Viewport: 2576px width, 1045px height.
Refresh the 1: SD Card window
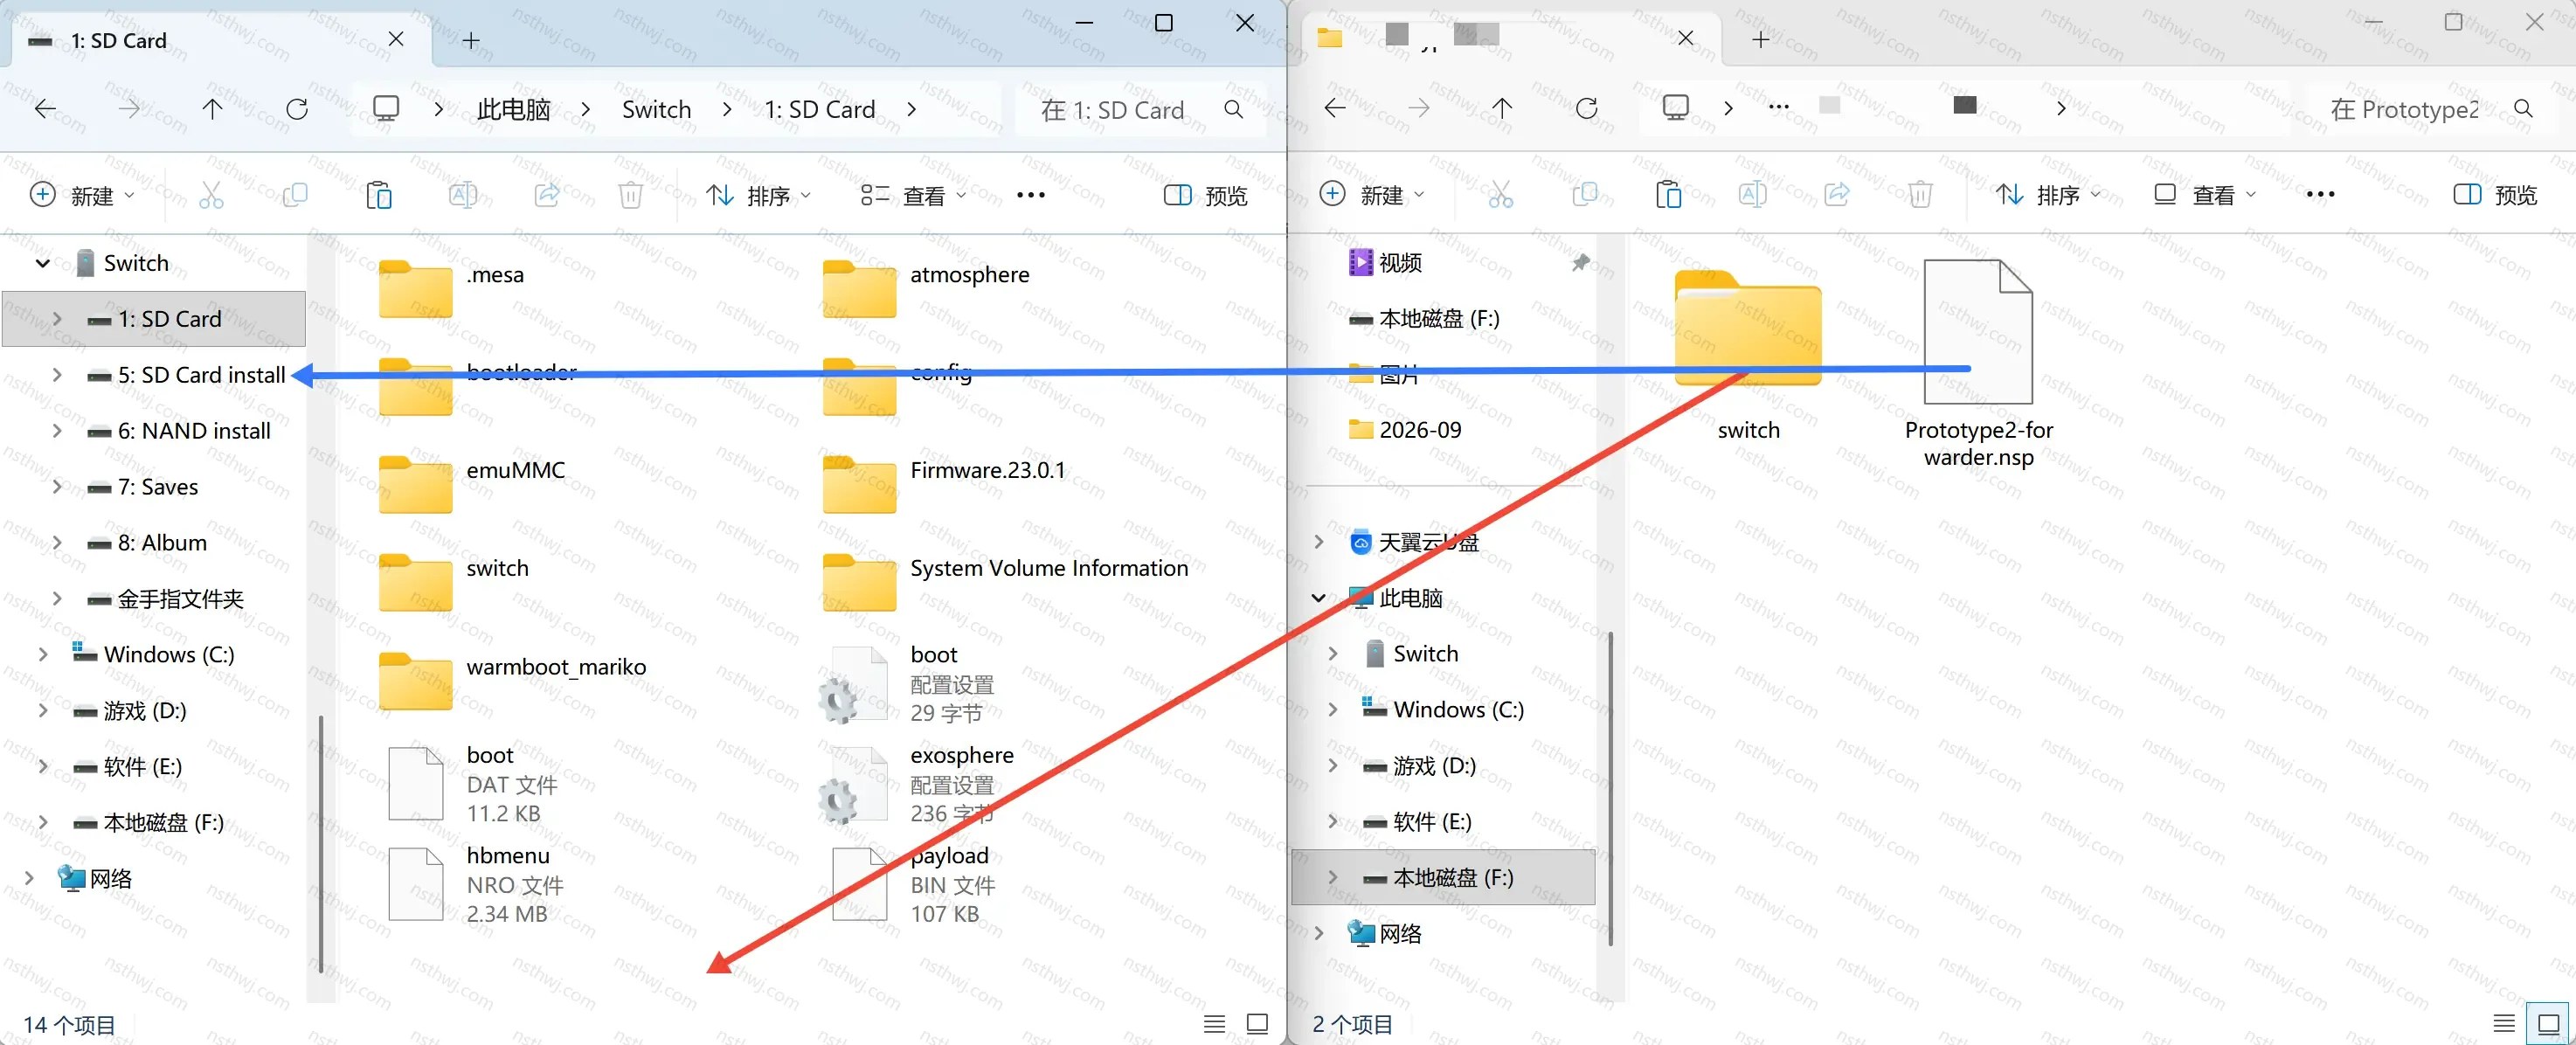[297, 109]
